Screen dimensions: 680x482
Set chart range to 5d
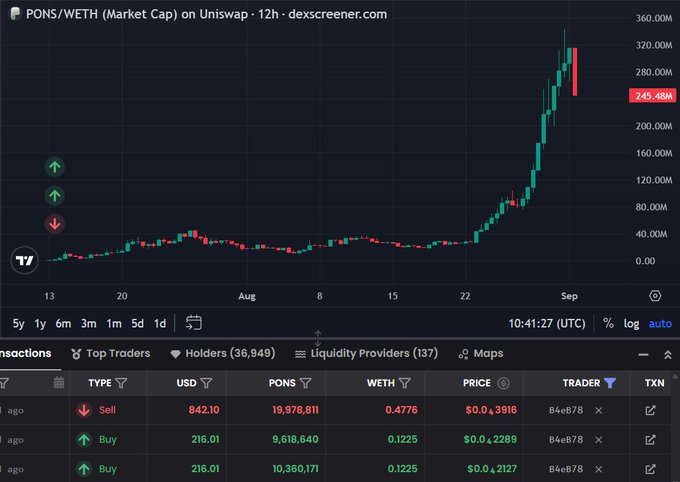[x=137, y=324]
